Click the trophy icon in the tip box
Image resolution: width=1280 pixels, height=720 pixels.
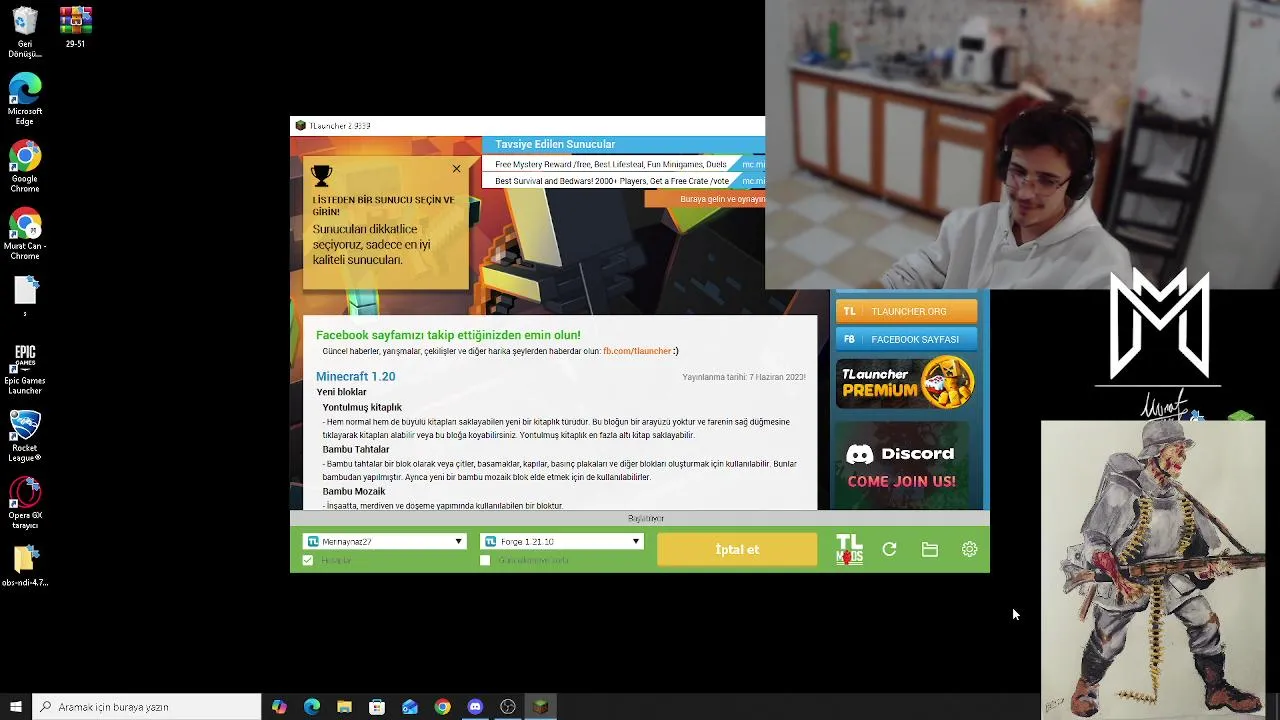(x=321, y=176)
